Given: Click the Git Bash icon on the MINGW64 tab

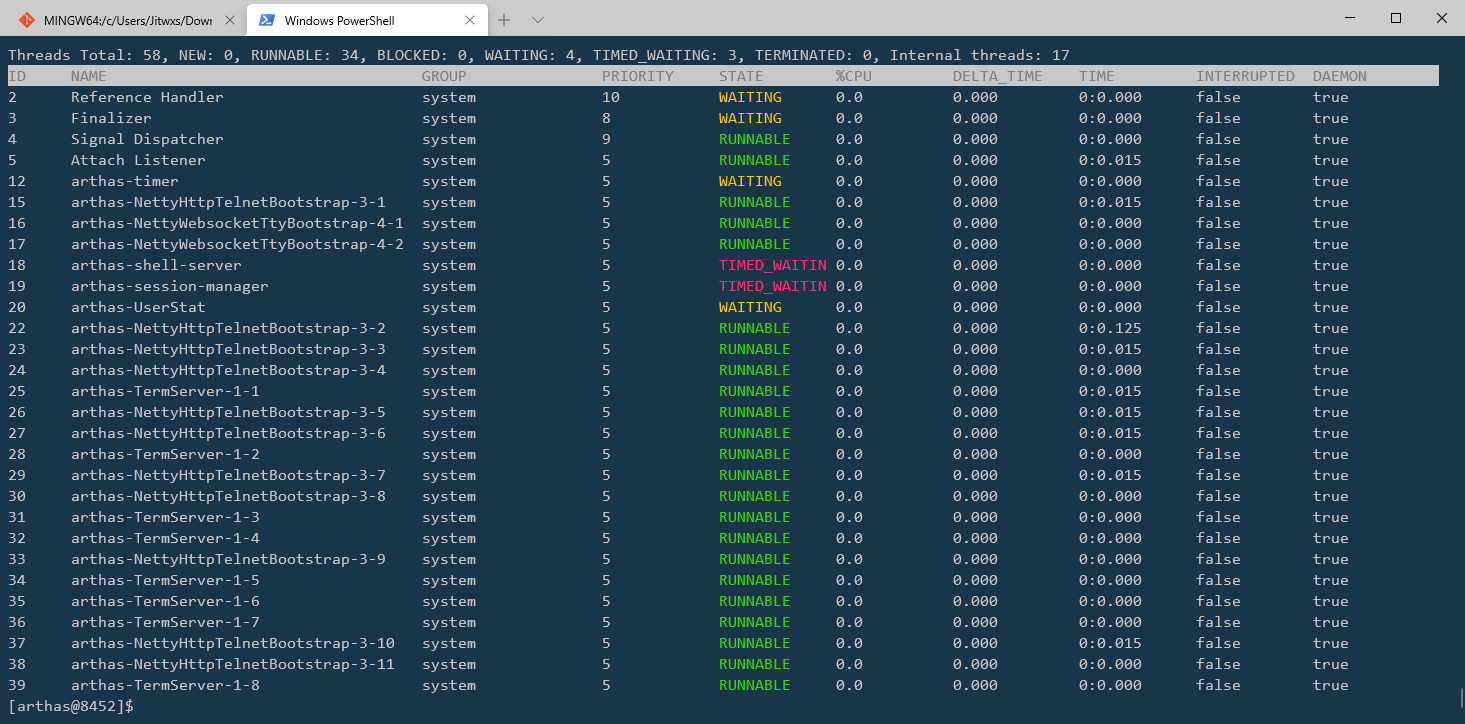Looking at the screenshot, I should point(25,20).
